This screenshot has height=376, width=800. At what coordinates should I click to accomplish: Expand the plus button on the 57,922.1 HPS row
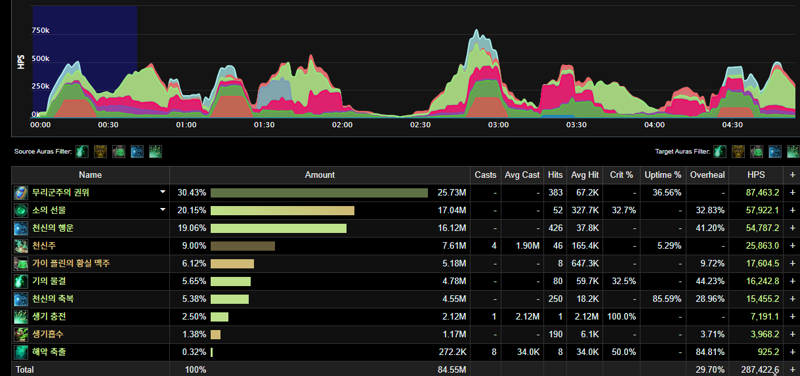coord(792,210)
